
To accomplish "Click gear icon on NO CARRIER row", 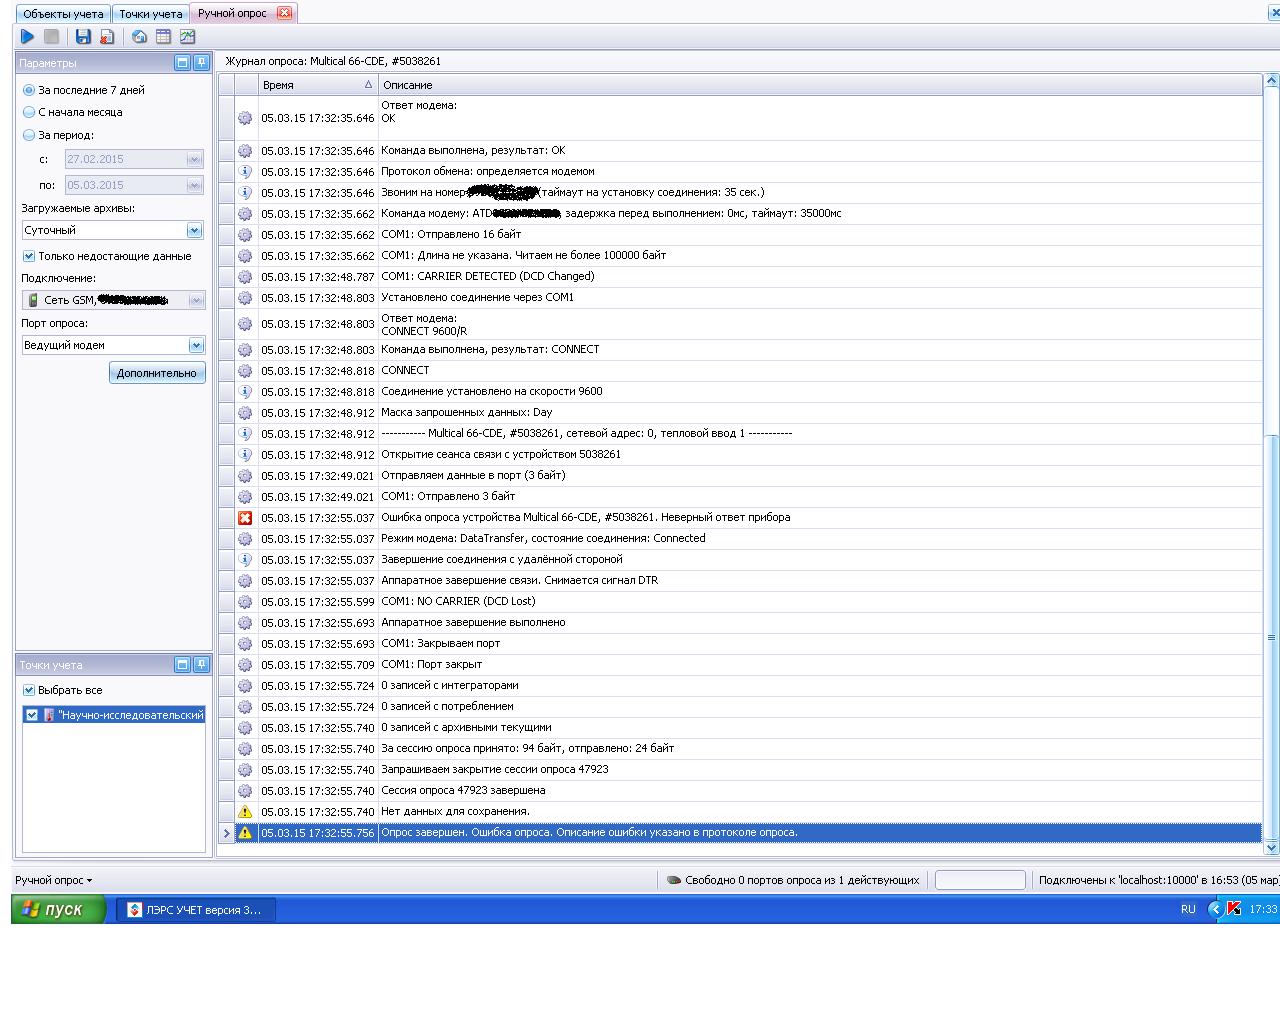I will 245,601.
